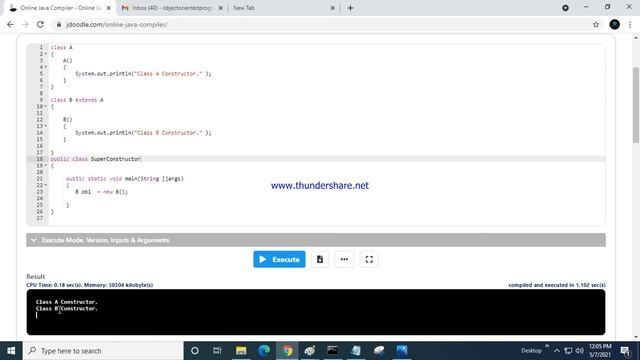Click the Result label
Viewport: 640px width, 360px height.
pos(36,277)
